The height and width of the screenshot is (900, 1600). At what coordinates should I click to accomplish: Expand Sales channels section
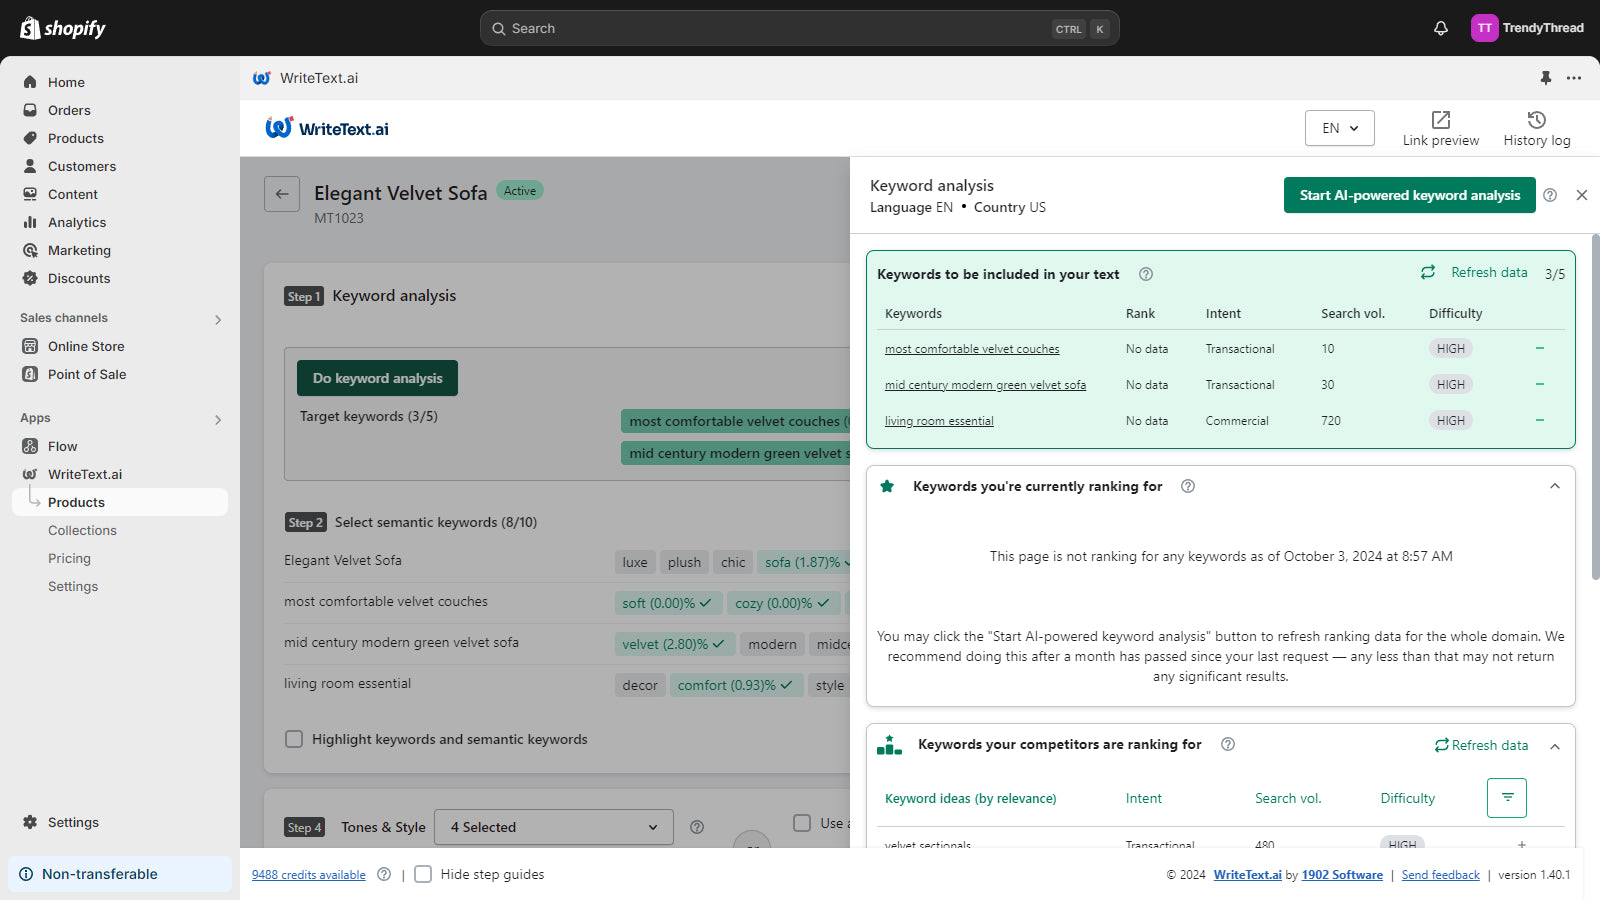click(218, 320)
